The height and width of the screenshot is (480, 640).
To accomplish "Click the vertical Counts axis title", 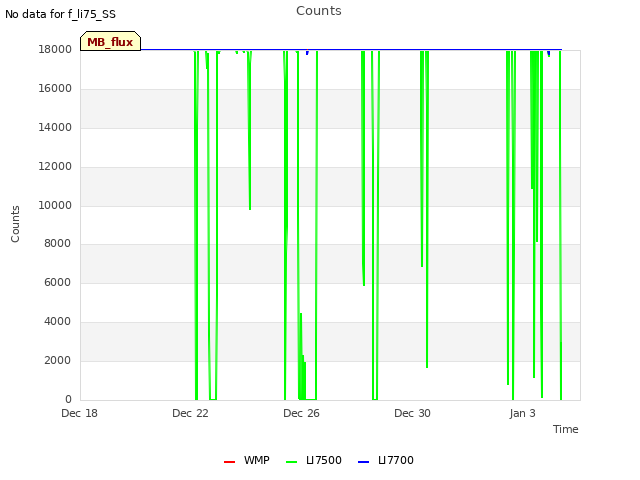I will click(15, 224).
